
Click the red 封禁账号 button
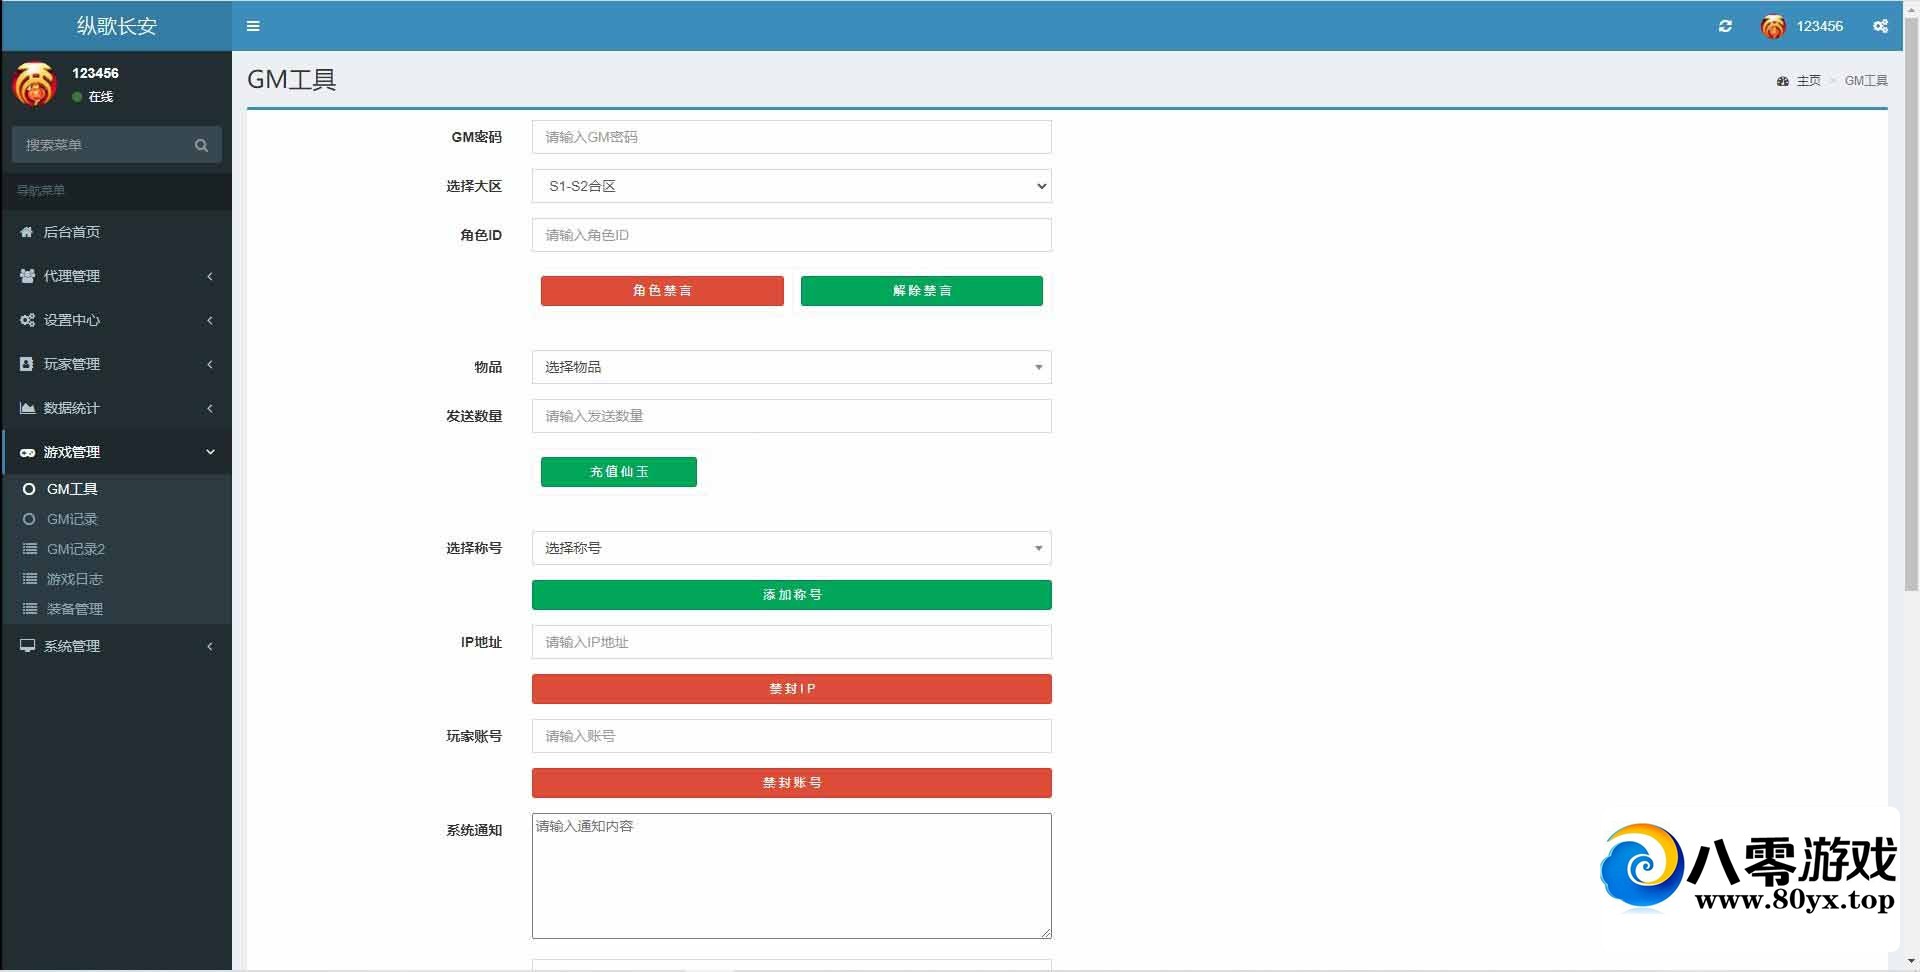coord(791,783)
